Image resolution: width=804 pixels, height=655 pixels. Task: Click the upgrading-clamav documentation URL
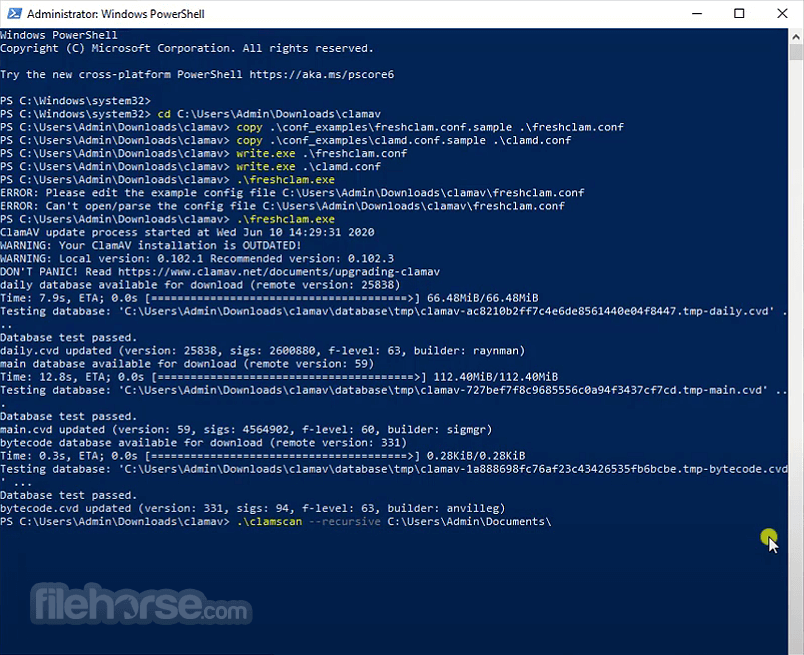[x=279, y=271]
